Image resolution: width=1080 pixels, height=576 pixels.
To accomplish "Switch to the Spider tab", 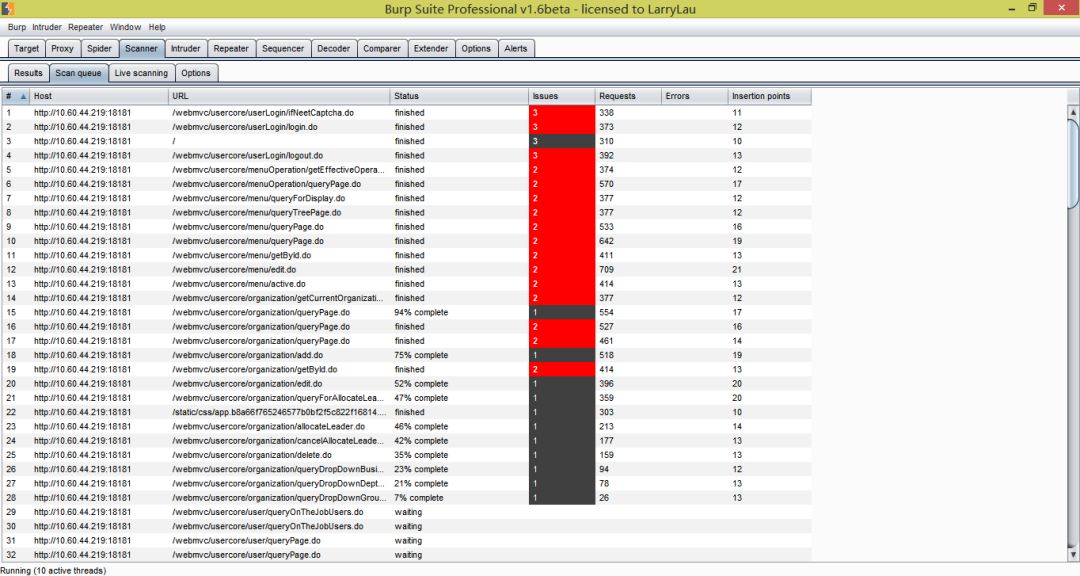I will [x=99, y=48].
